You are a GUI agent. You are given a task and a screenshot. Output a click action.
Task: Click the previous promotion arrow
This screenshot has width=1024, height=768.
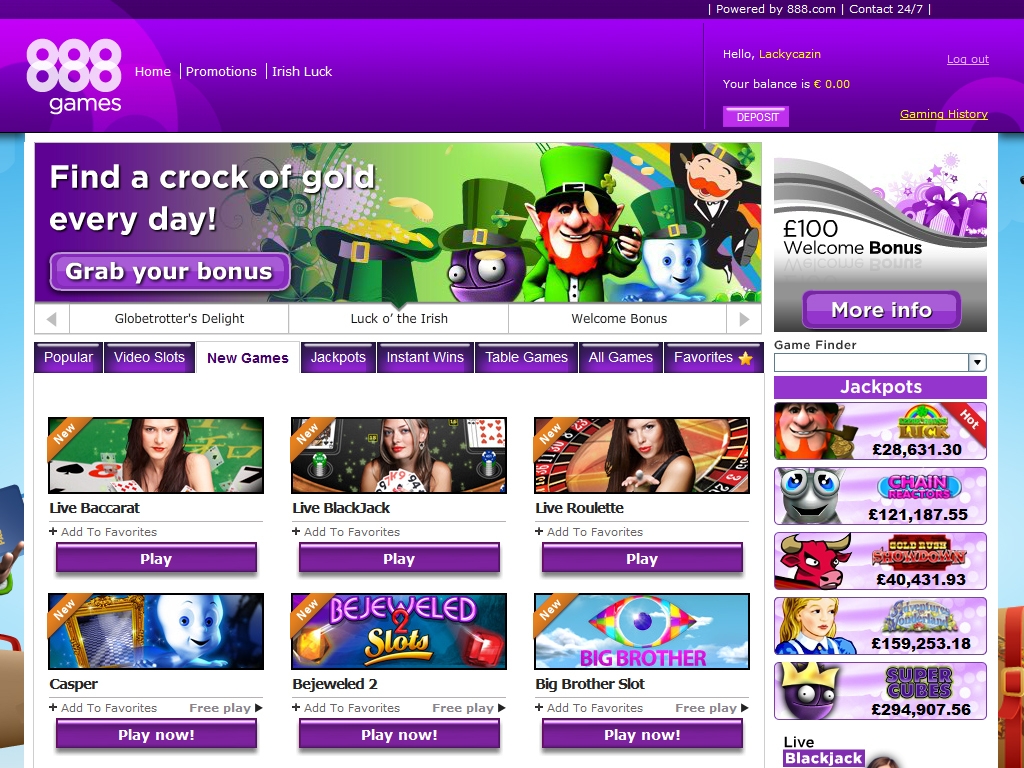(x=51, y=319)
